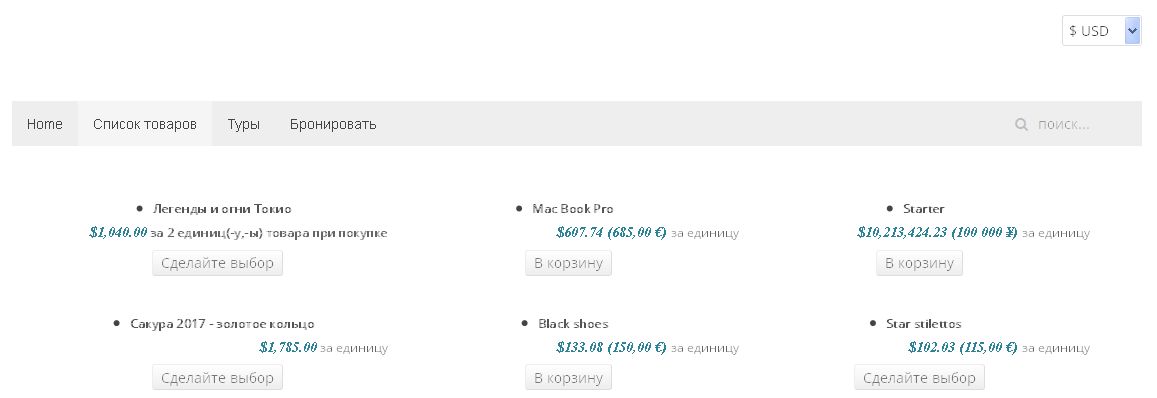
Task: Open the USD currency dropdown
Action: click(1102, 31)
